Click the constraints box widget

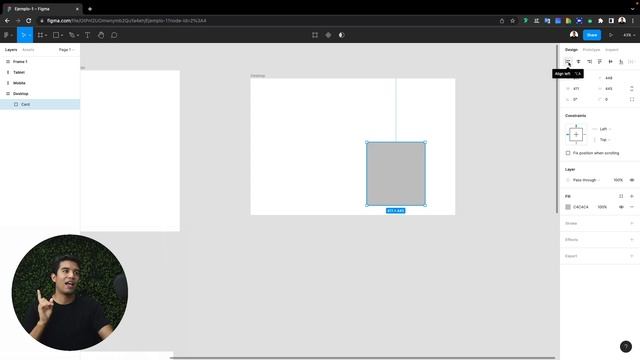pos(576,135)
